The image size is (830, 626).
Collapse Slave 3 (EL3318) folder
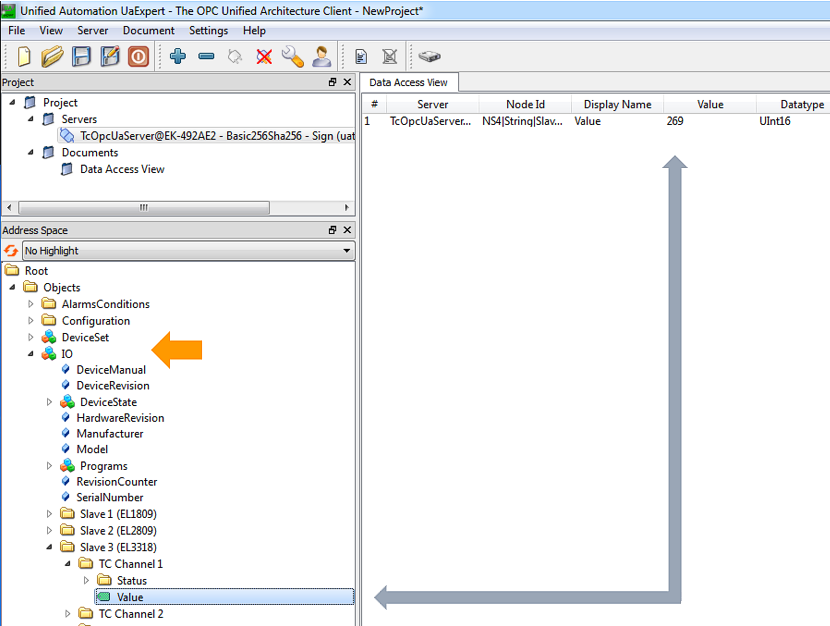pos(49,547)
